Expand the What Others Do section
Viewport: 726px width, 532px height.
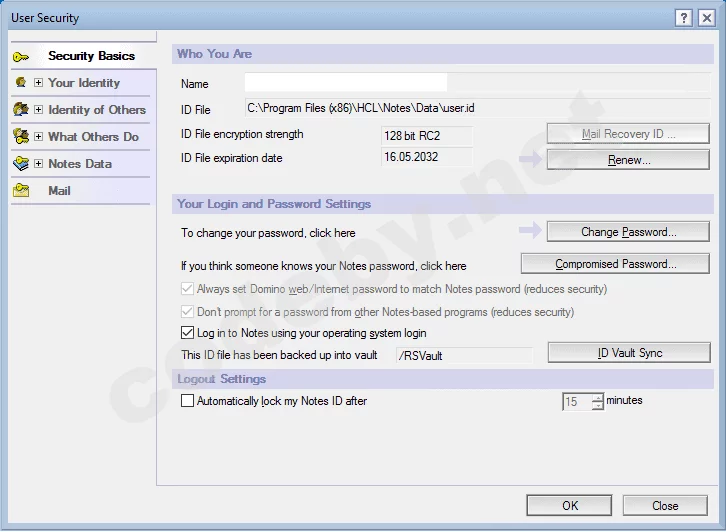tap(38, 137)
